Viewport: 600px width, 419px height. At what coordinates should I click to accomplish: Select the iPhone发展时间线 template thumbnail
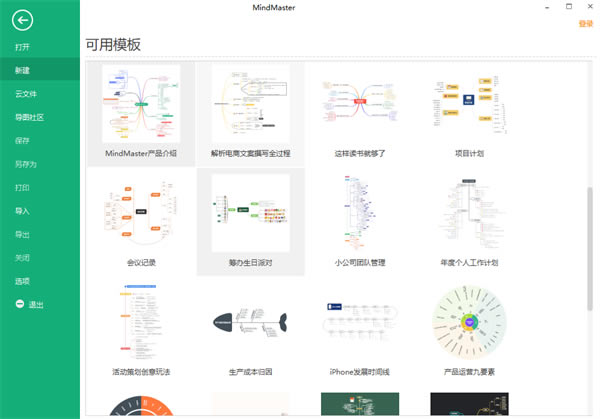(360, 322)
